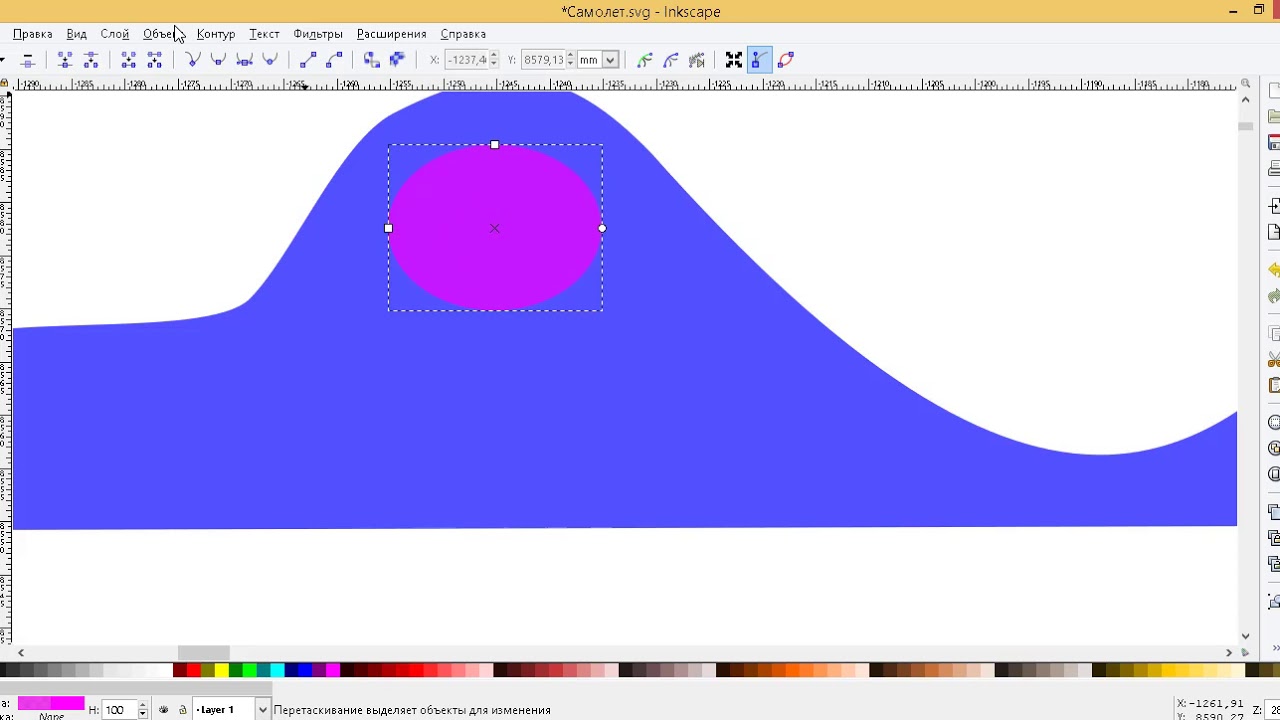Open the Фильтры menu
1280x720 pixels.
pos(318,34)
